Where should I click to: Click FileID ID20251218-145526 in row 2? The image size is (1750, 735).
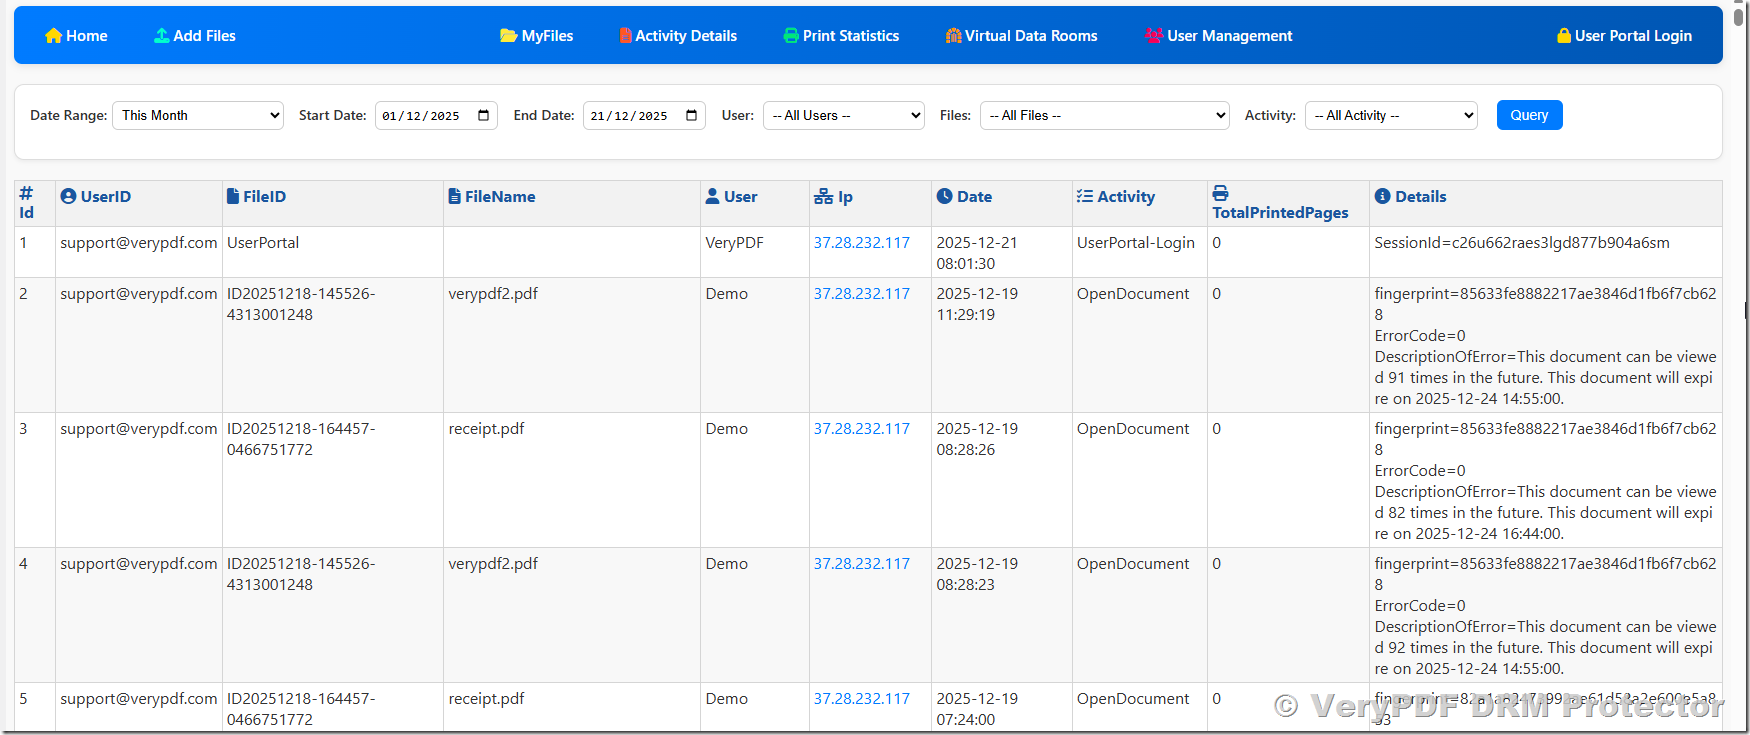301,304
